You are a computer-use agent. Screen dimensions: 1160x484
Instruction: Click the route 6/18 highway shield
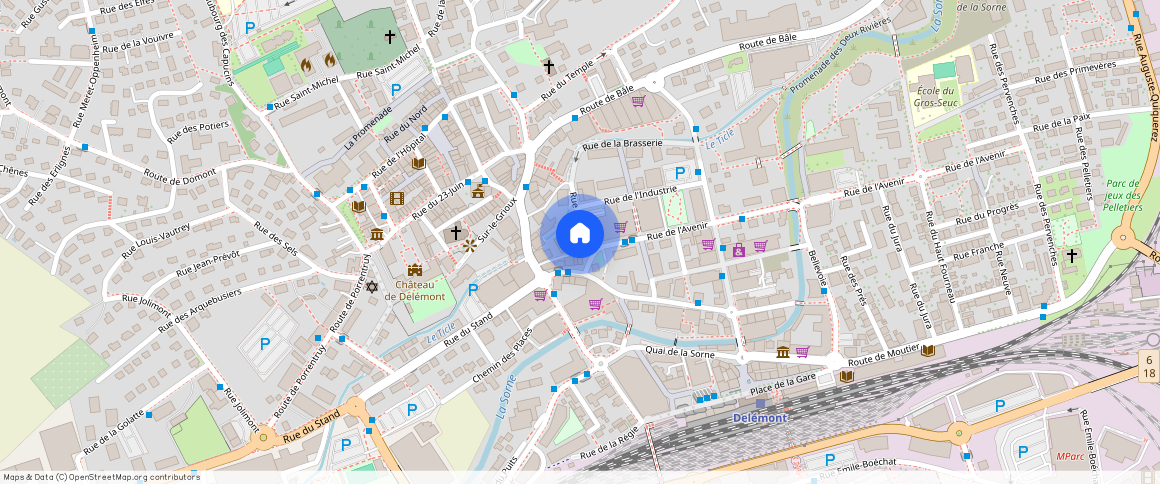point(1149,366)
